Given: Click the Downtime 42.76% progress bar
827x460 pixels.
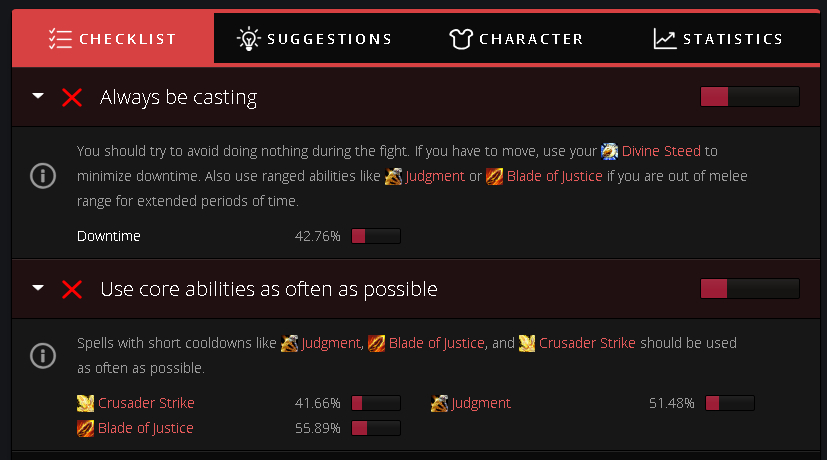Looking at the screenshot, I should [375, 237].
